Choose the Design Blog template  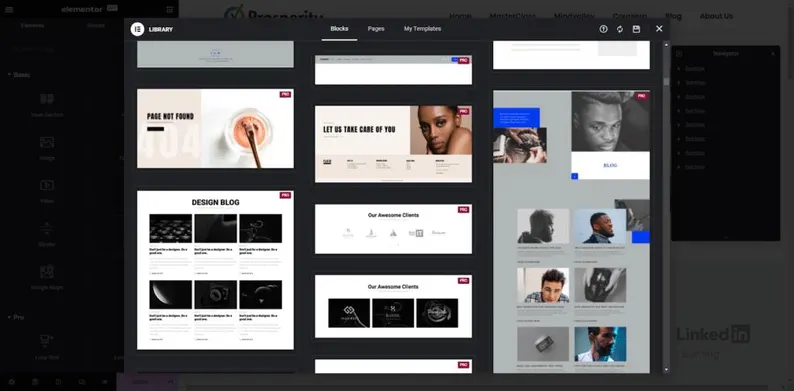215,270
